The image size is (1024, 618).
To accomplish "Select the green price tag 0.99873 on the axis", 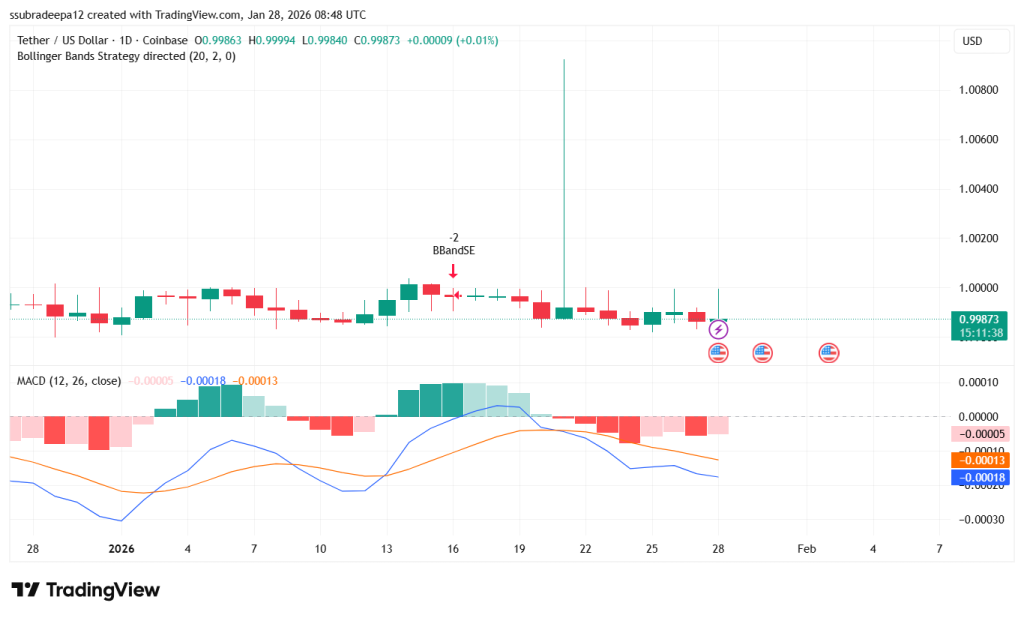I will 977,318.
